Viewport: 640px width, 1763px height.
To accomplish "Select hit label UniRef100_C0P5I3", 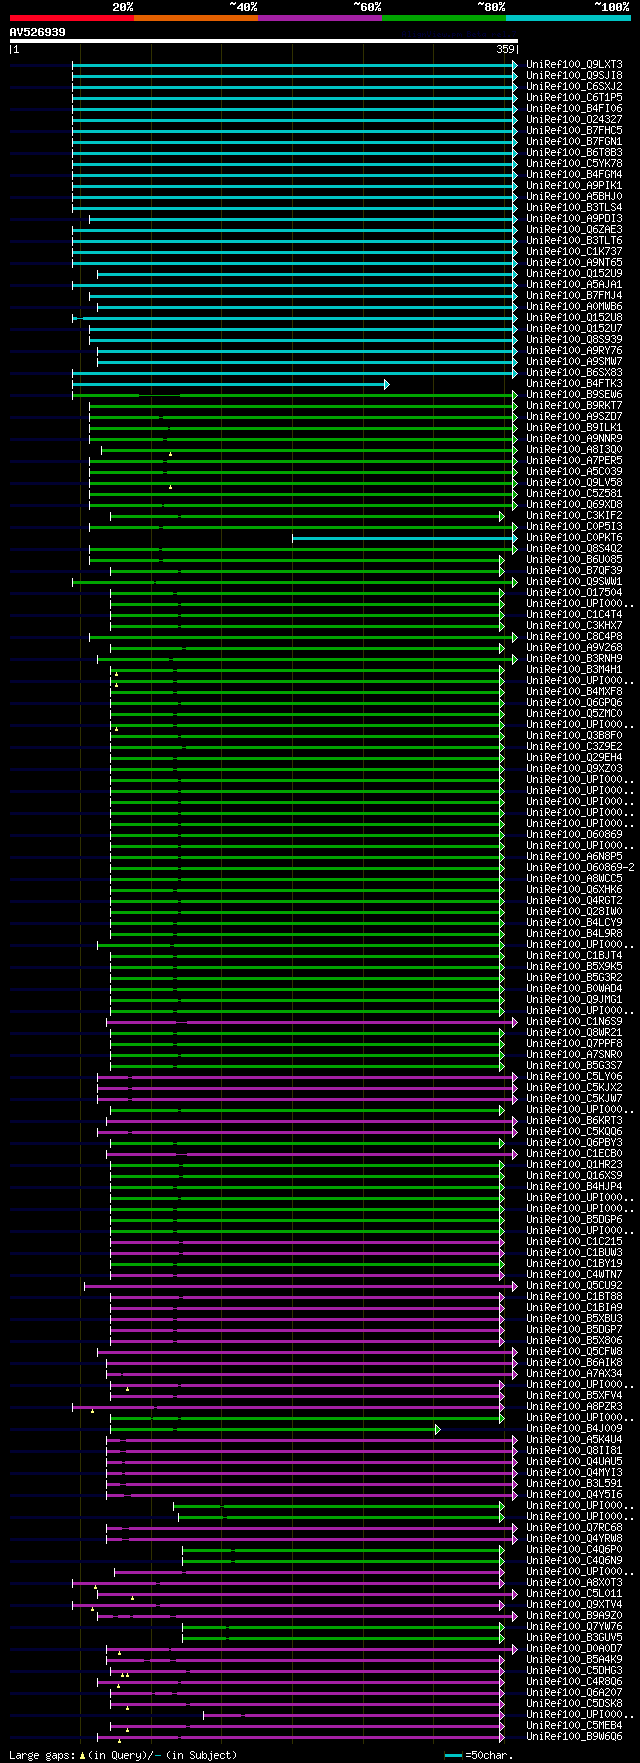I will [x=574, y=527].
